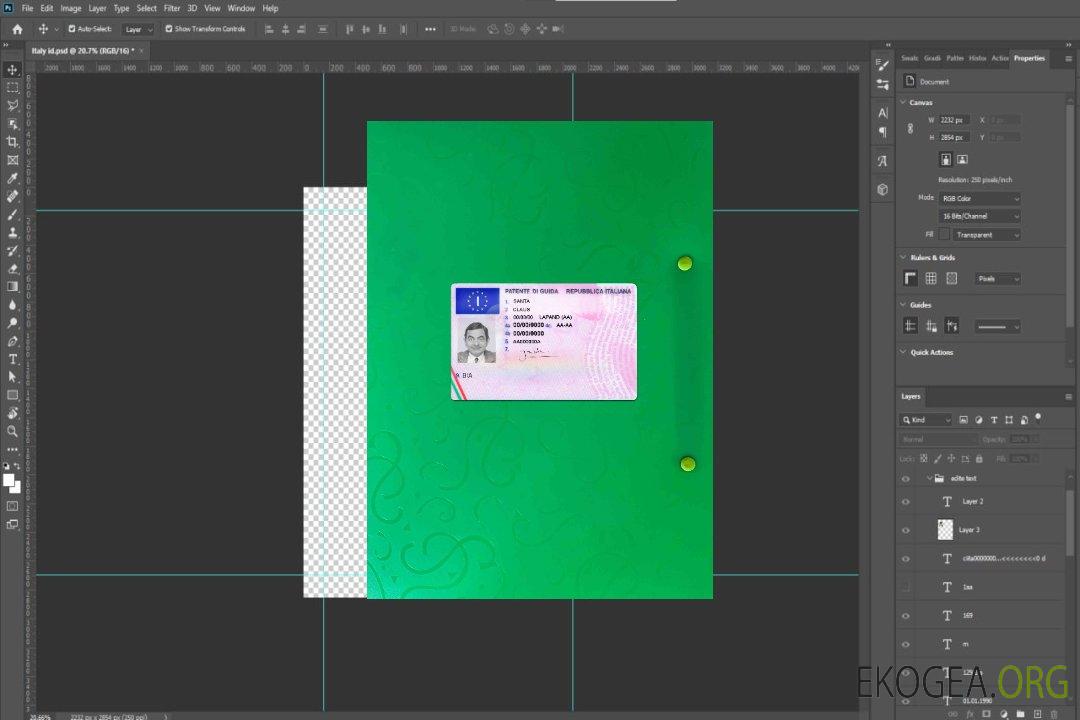
Task: Collapse the Canvas section
Action: point(903,102)
